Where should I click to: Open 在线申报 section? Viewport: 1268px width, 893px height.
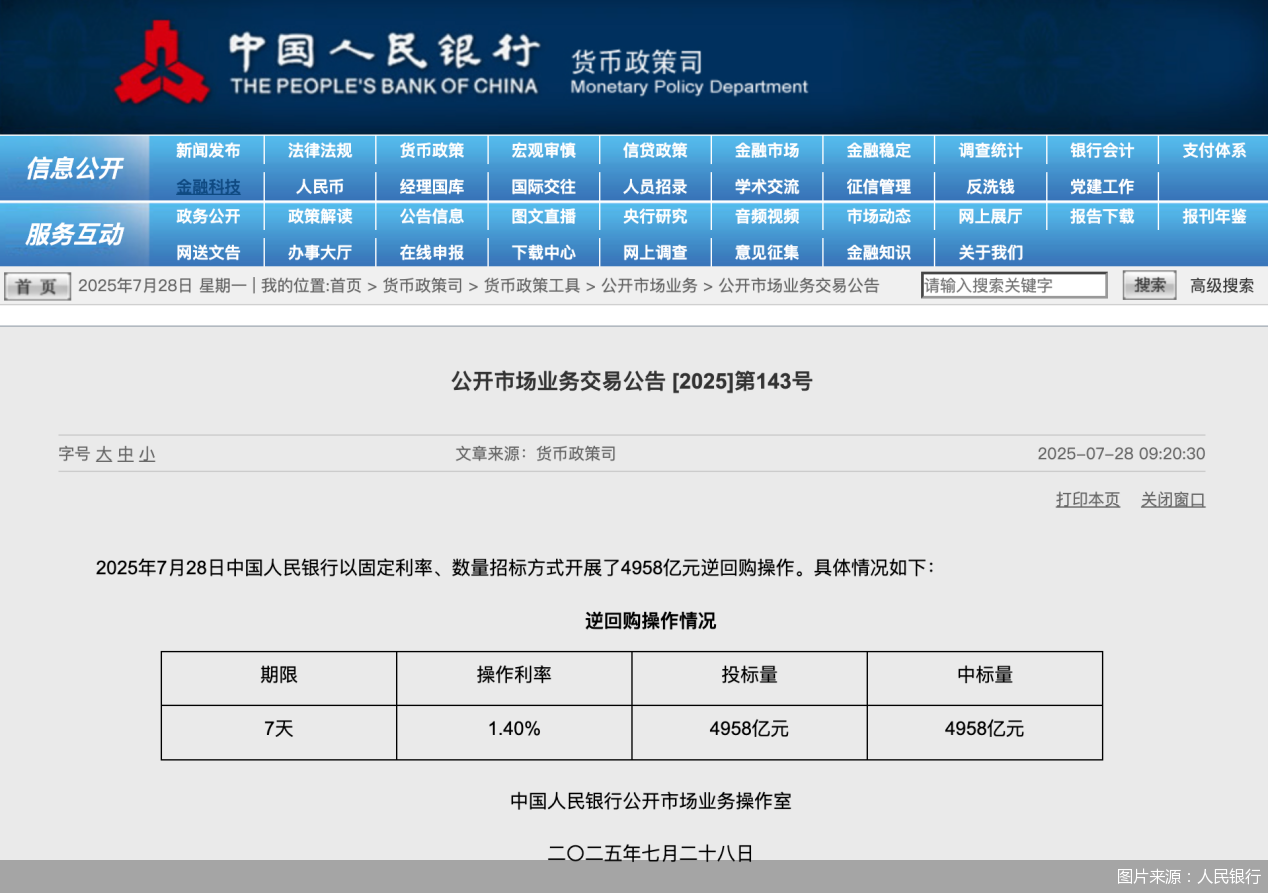coord(432,253)
